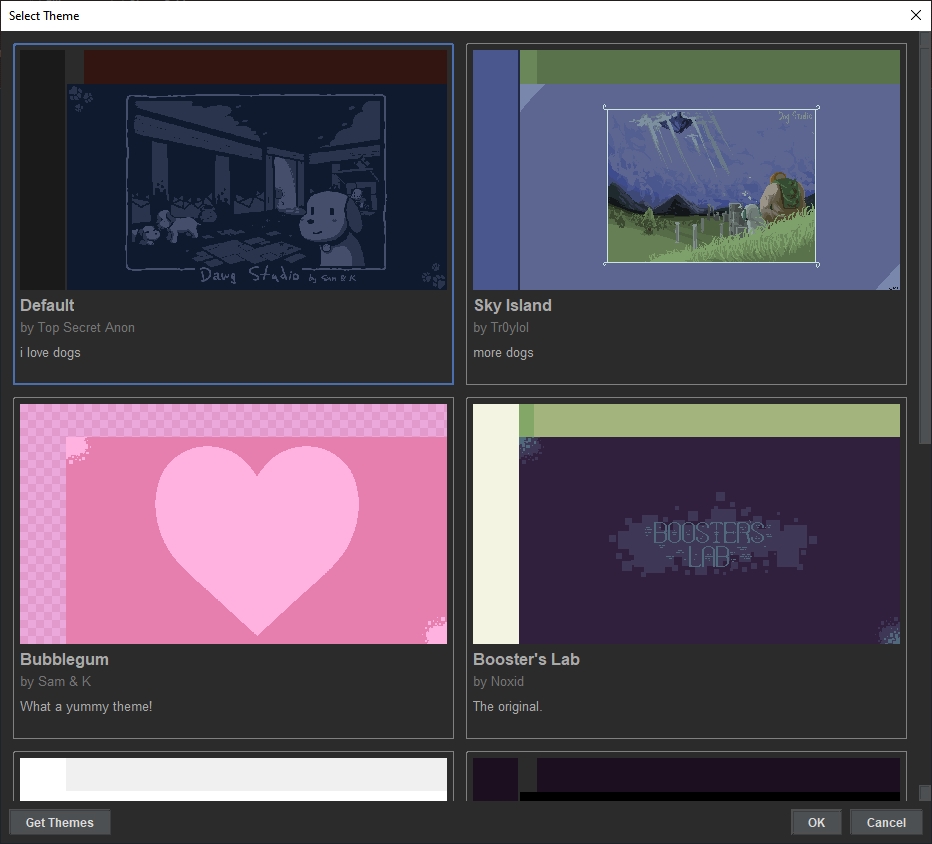Select the dark purple theme preview at bottom right

[x=686, y=779]
